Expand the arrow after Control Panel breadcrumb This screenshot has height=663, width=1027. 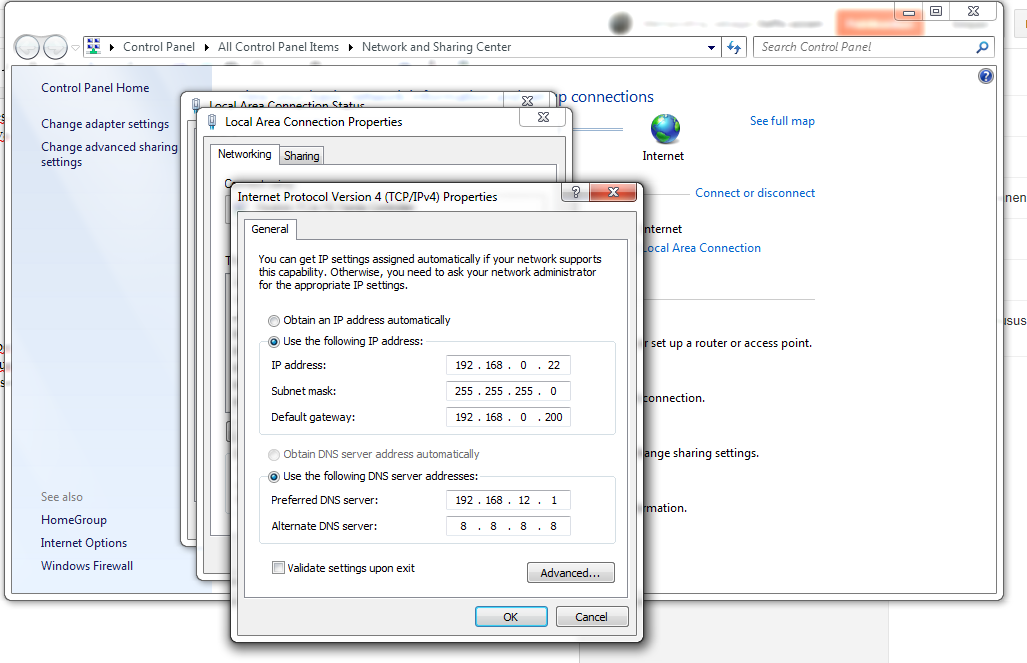tap(206, 47)
